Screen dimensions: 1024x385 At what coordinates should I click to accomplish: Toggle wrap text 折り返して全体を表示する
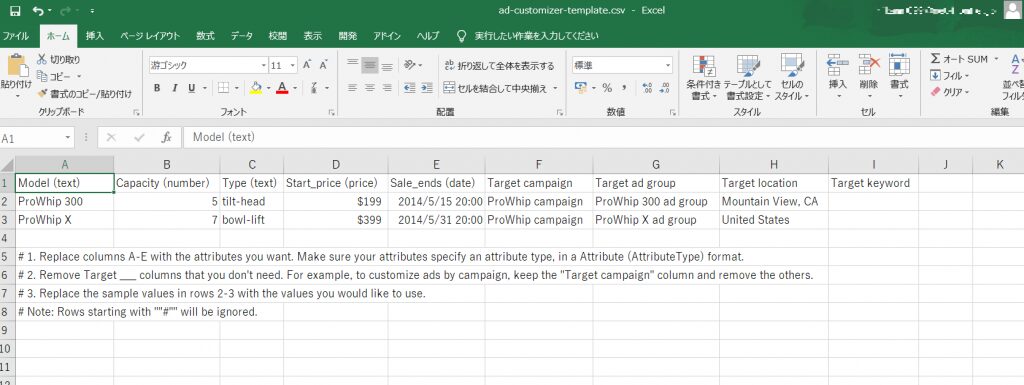tap(499, 65)
